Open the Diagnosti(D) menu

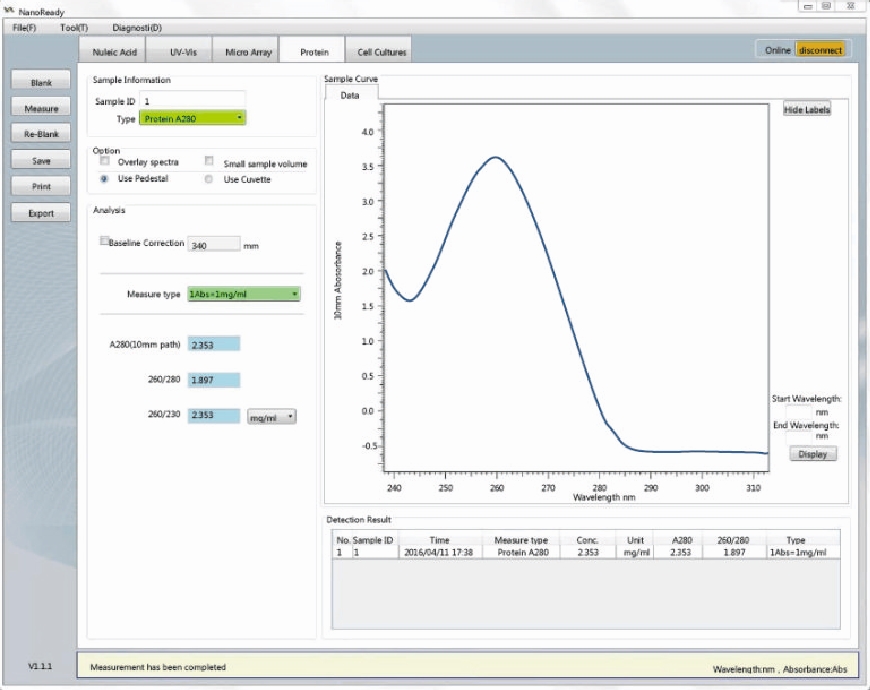[x=137, y=28]
